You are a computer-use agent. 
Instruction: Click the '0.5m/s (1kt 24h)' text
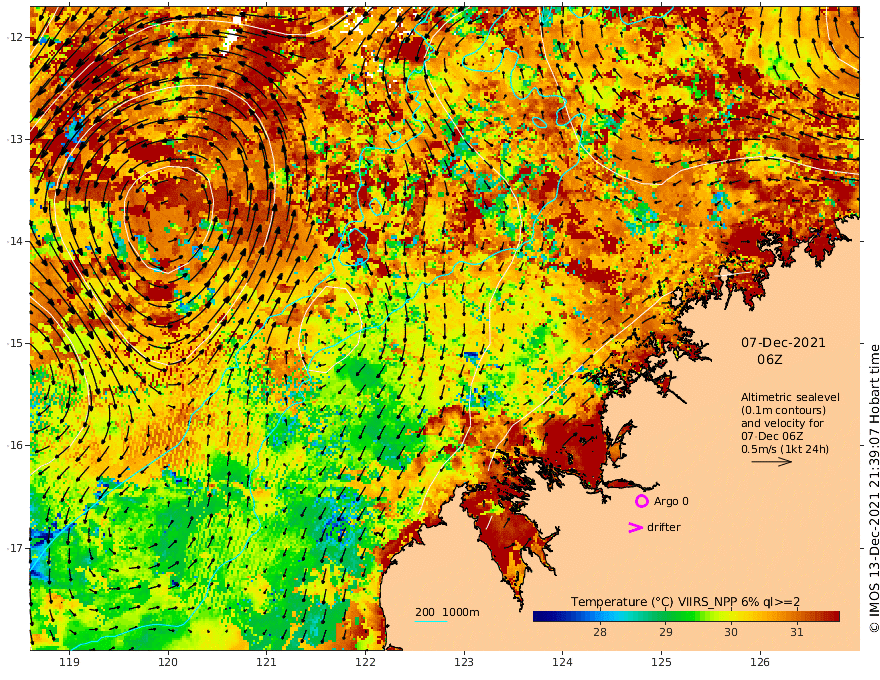click(x=785, y=449)
